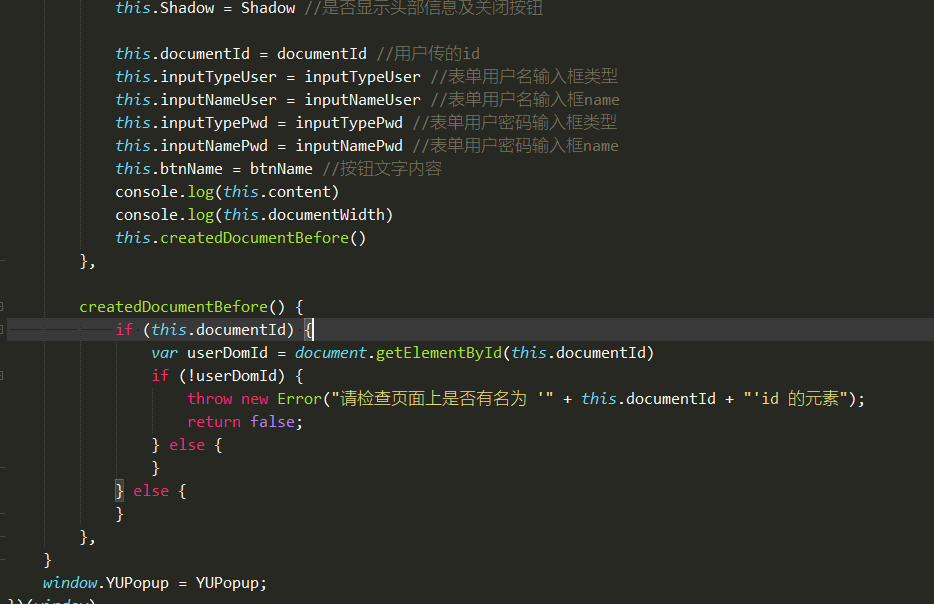Image resolution: width=934 pixels, height=604 pixels.
Task: Click 'this.documentId' in the 'if (this.documentId)' condition
Action: coord(218,330)
